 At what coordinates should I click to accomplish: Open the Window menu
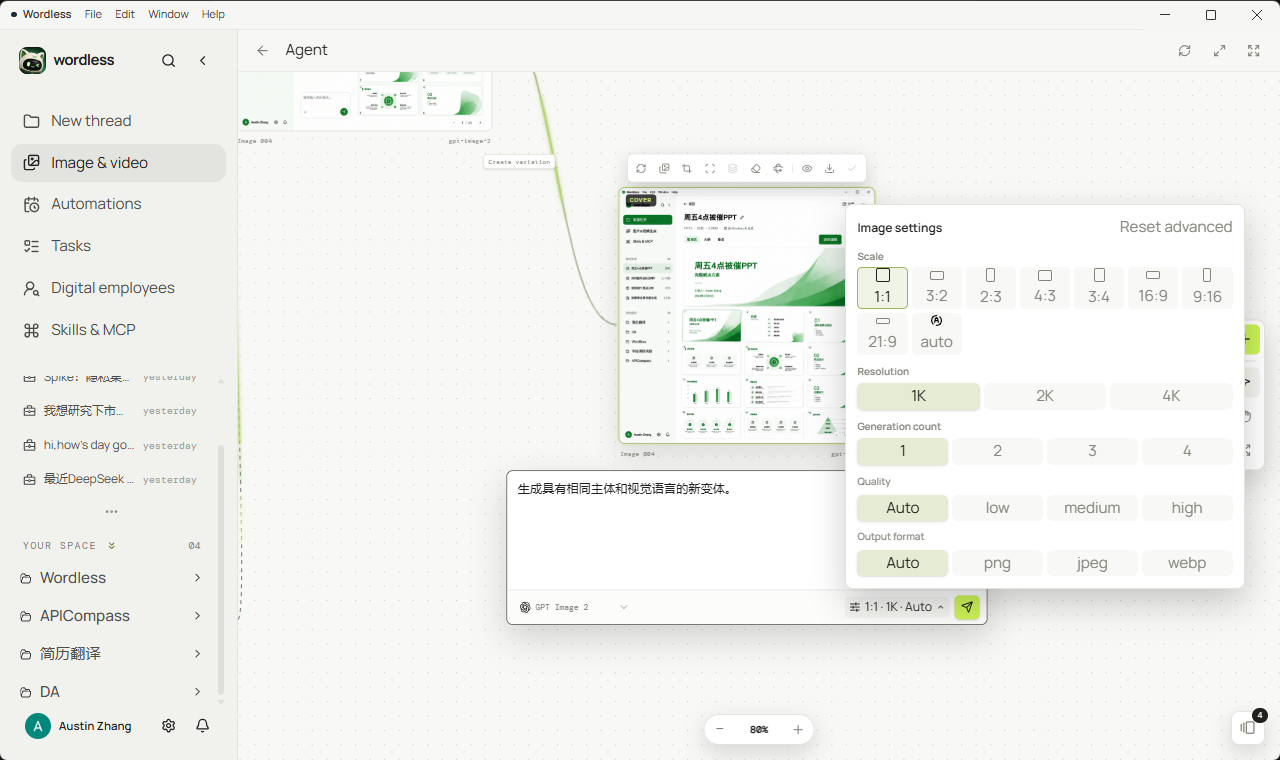click(x=168, y=14)
